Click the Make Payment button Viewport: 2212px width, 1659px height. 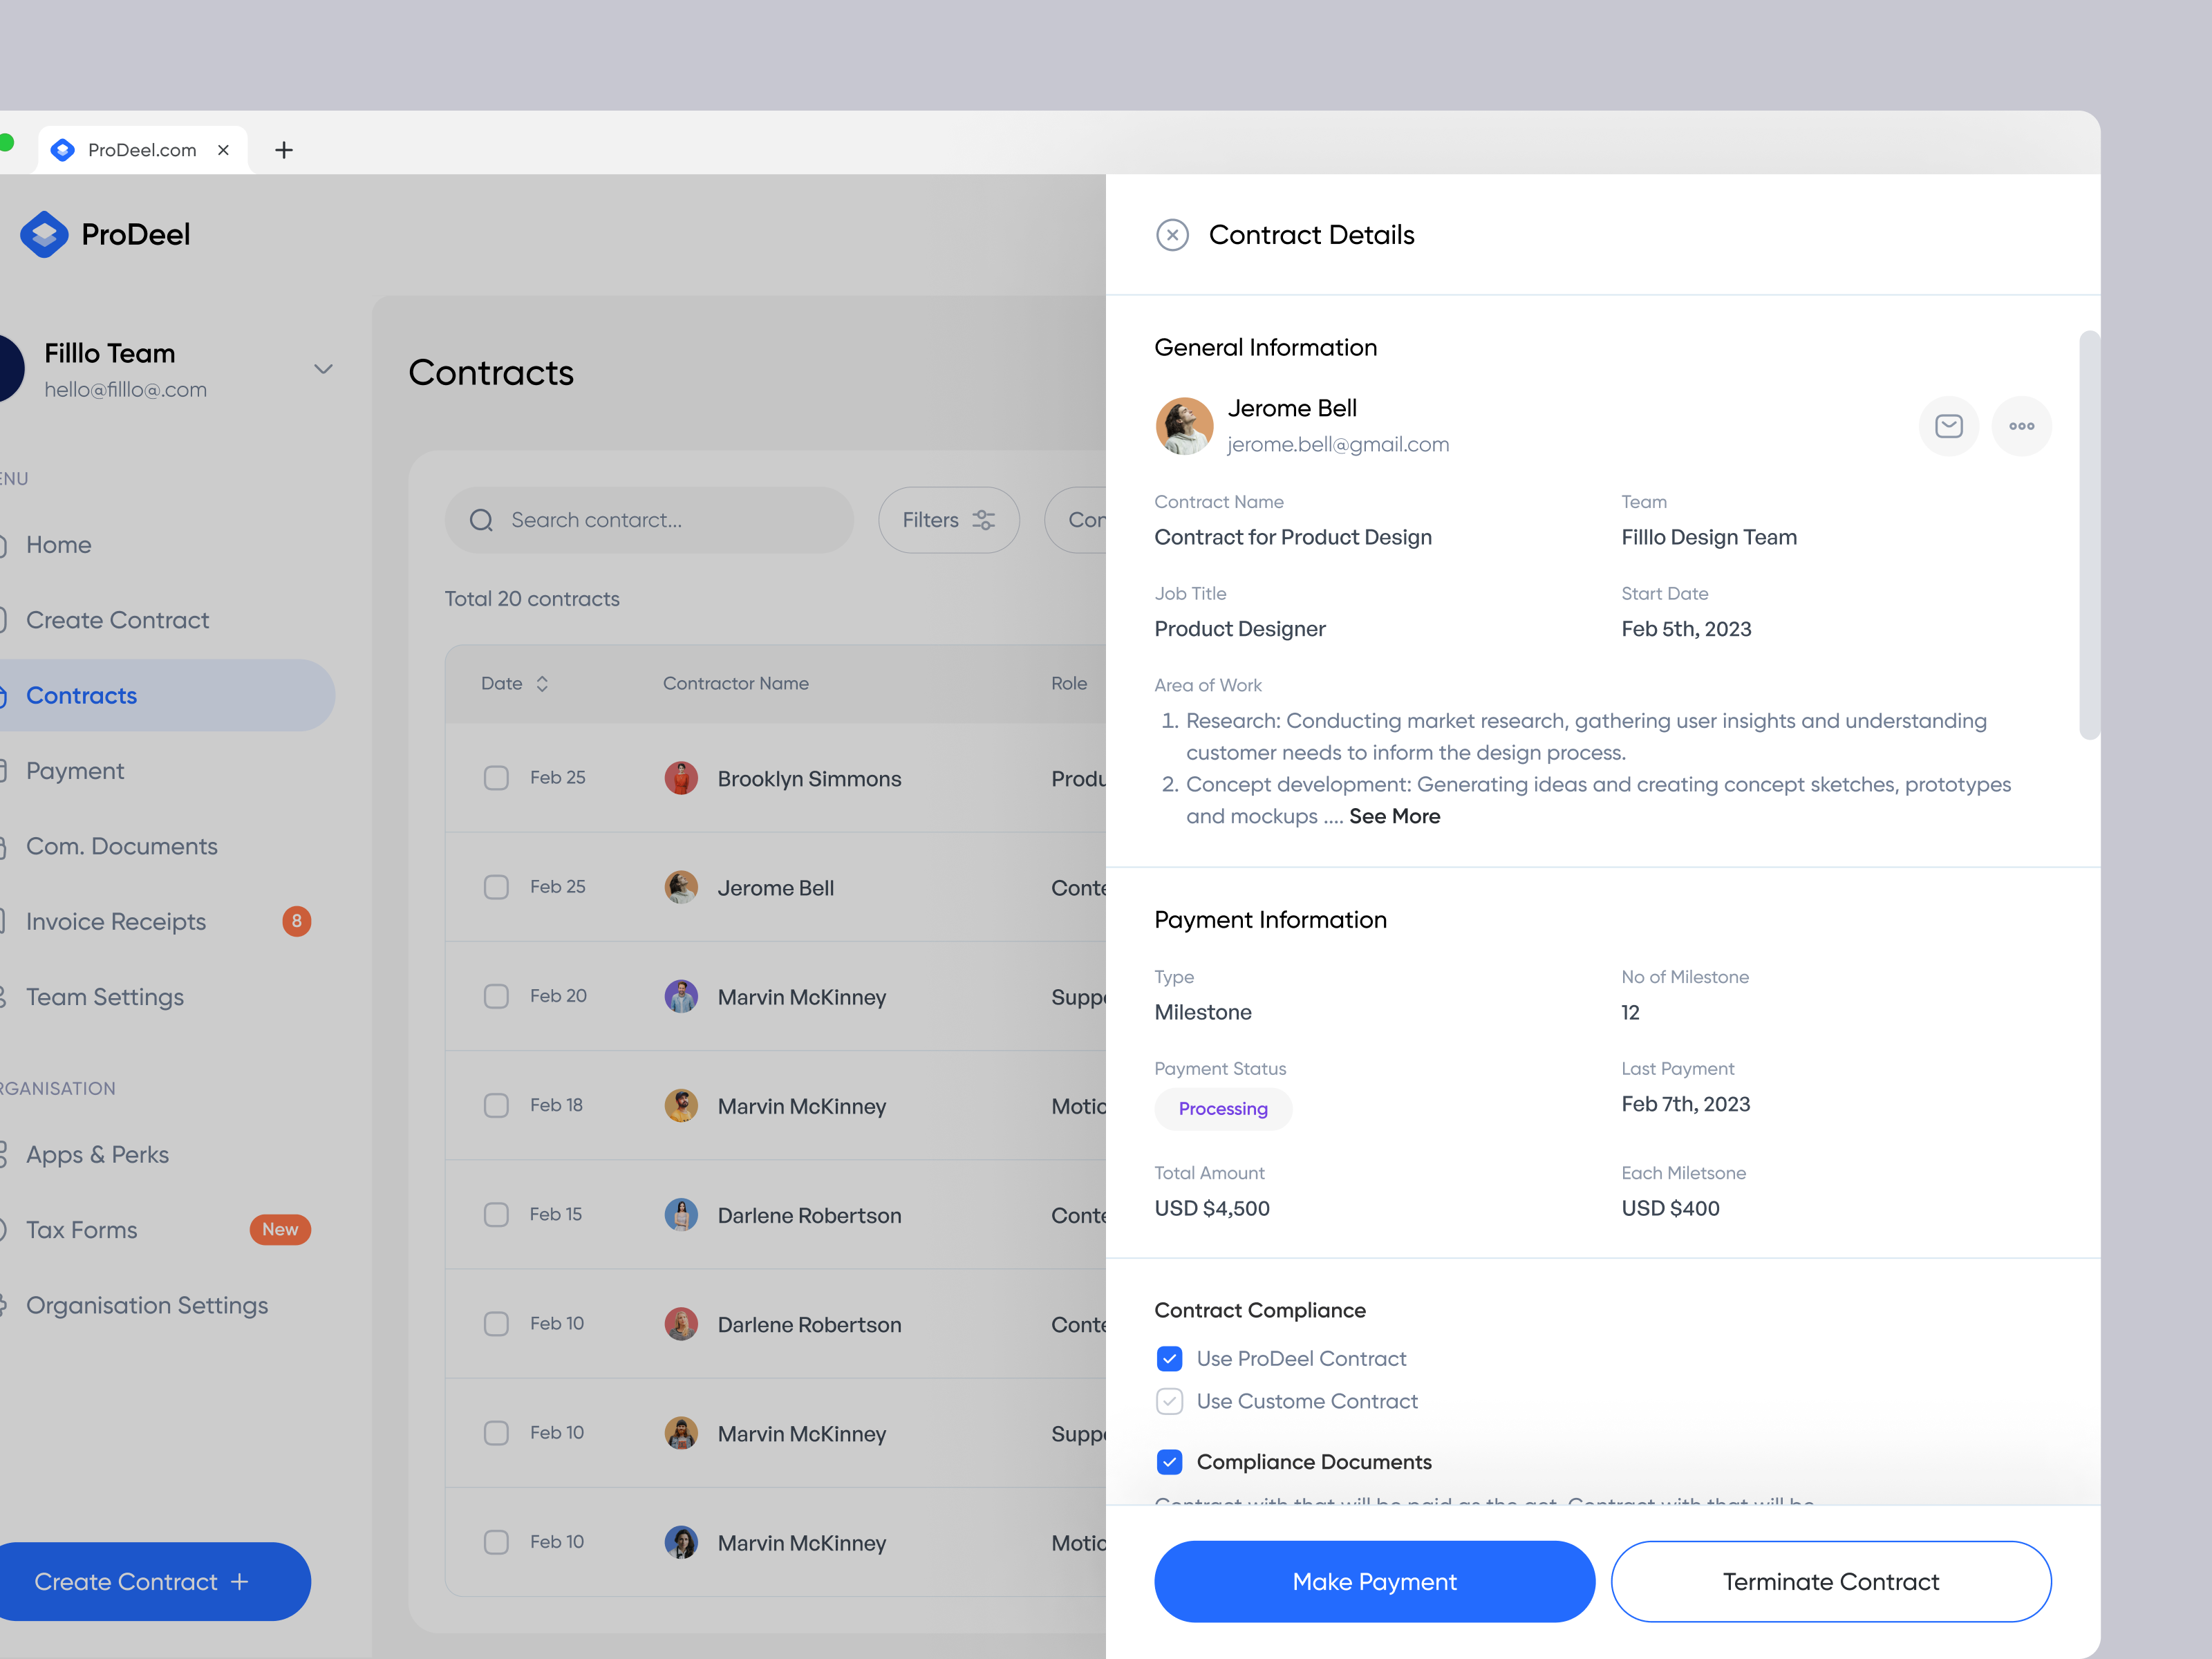click(x=1374, y=1581)
